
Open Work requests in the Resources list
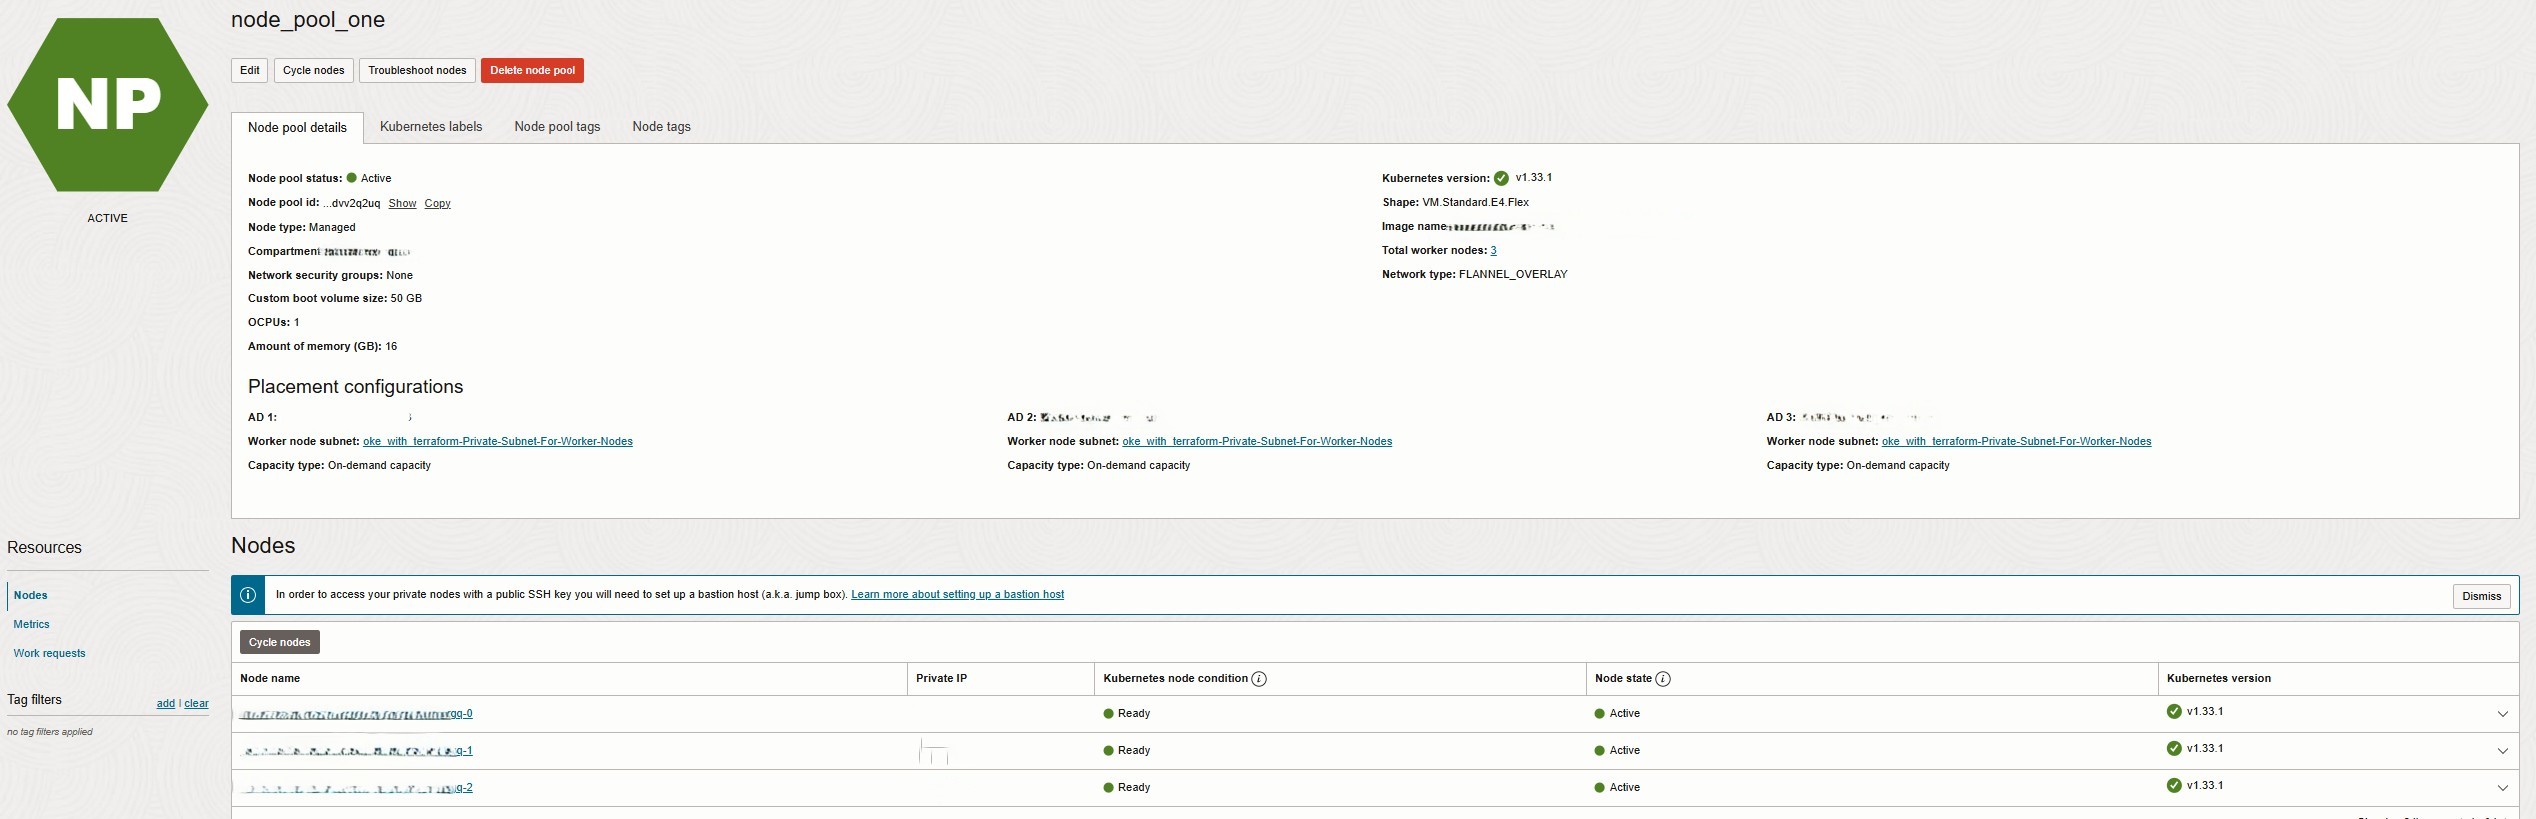click(49, 654)
